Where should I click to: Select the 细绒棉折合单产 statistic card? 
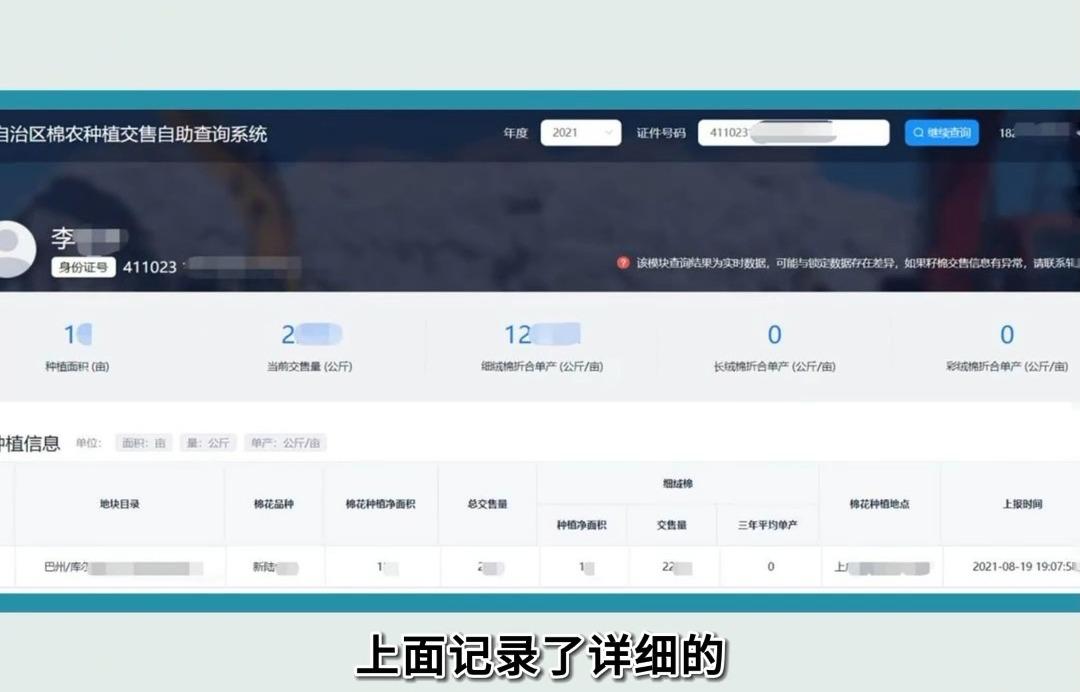(x=541, y=347)
